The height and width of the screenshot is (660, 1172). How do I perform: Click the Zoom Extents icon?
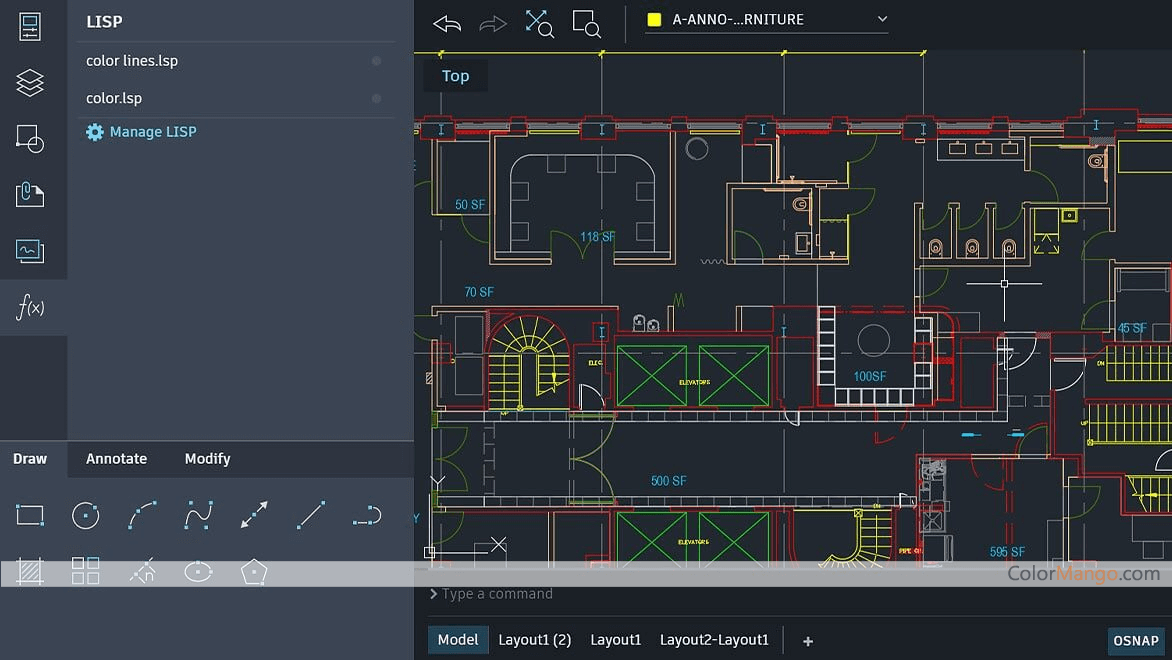(539, 24)
